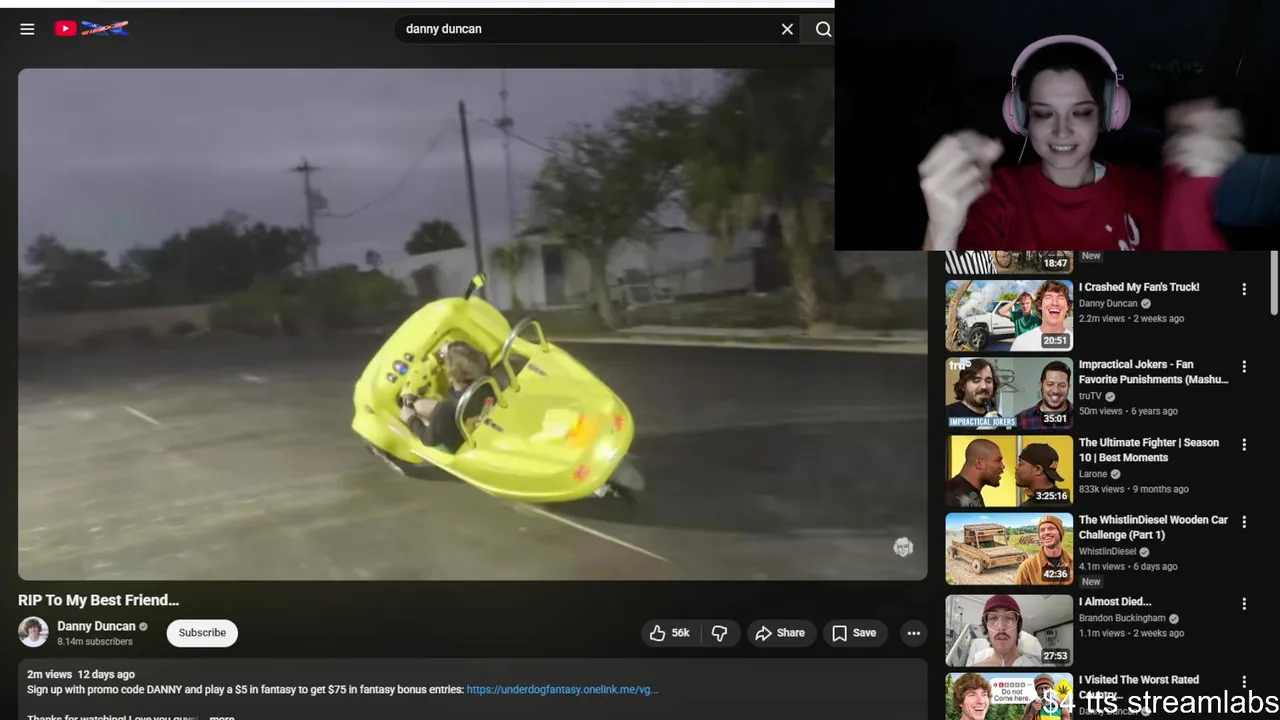
Task: Click Brandon Buckingham channel name
Action: (x=1122, y=618)
